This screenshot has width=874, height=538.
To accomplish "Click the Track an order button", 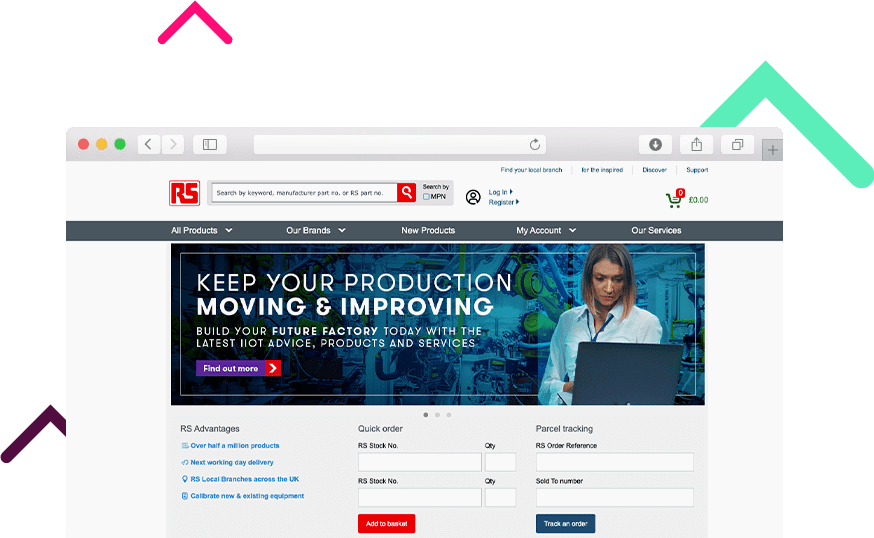I will [565, 524].
